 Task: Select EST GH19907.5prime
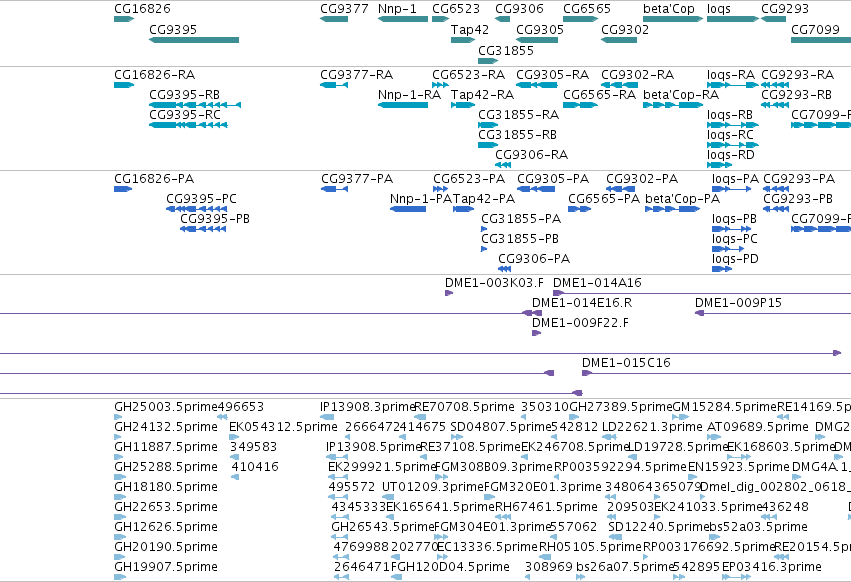click(166, 567)
